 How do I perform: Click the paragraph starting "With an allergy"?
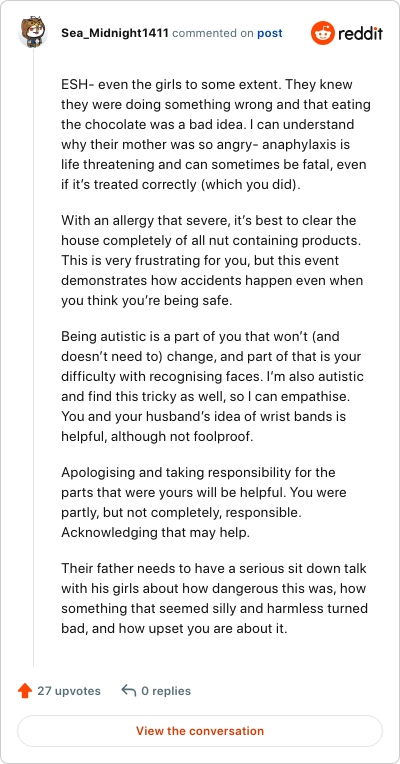(x=213, y=261)
